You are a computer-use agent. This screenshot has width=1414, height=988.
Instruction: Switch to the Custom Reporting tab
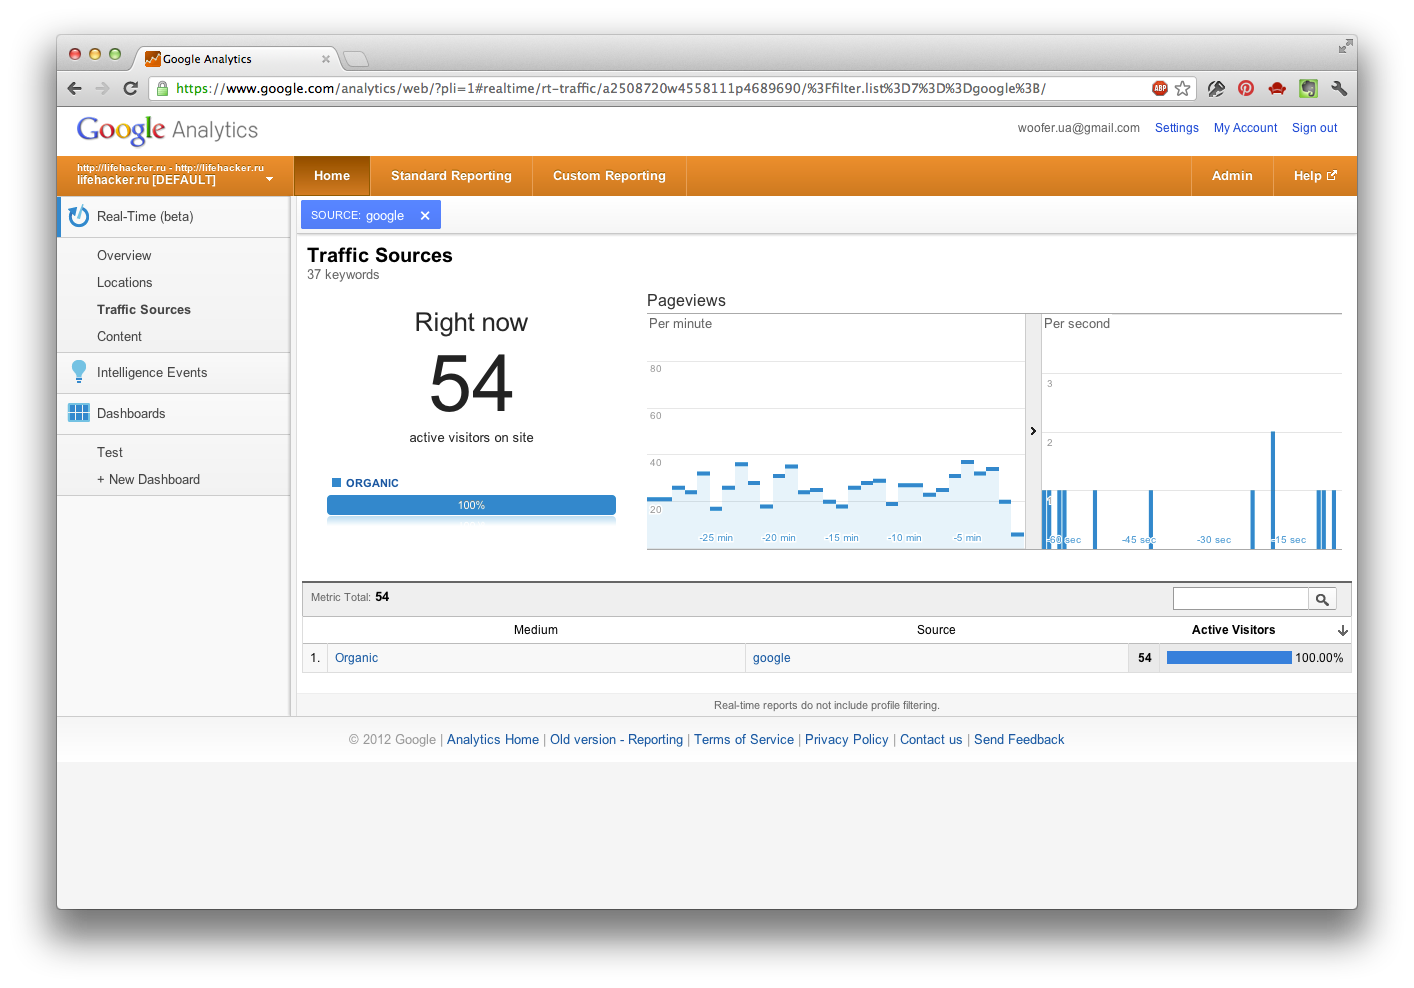[609, 176]
